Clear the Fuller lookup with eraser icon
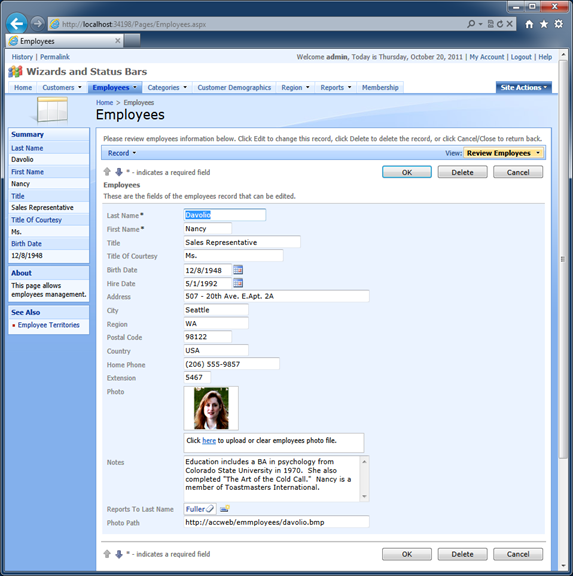Viewport: 573px width, 576px height. (x=210, y=509)
